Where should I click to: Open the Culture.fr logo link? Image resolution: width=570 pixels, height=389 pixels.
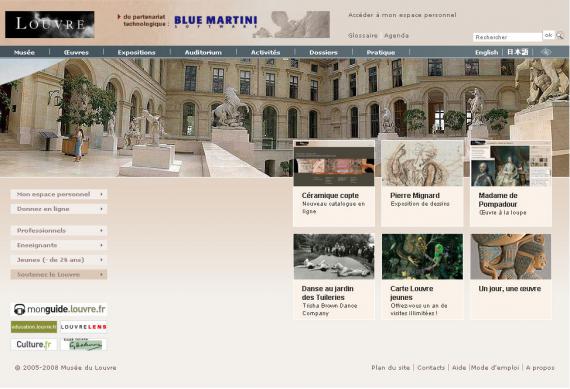click(x=34, y=344)
